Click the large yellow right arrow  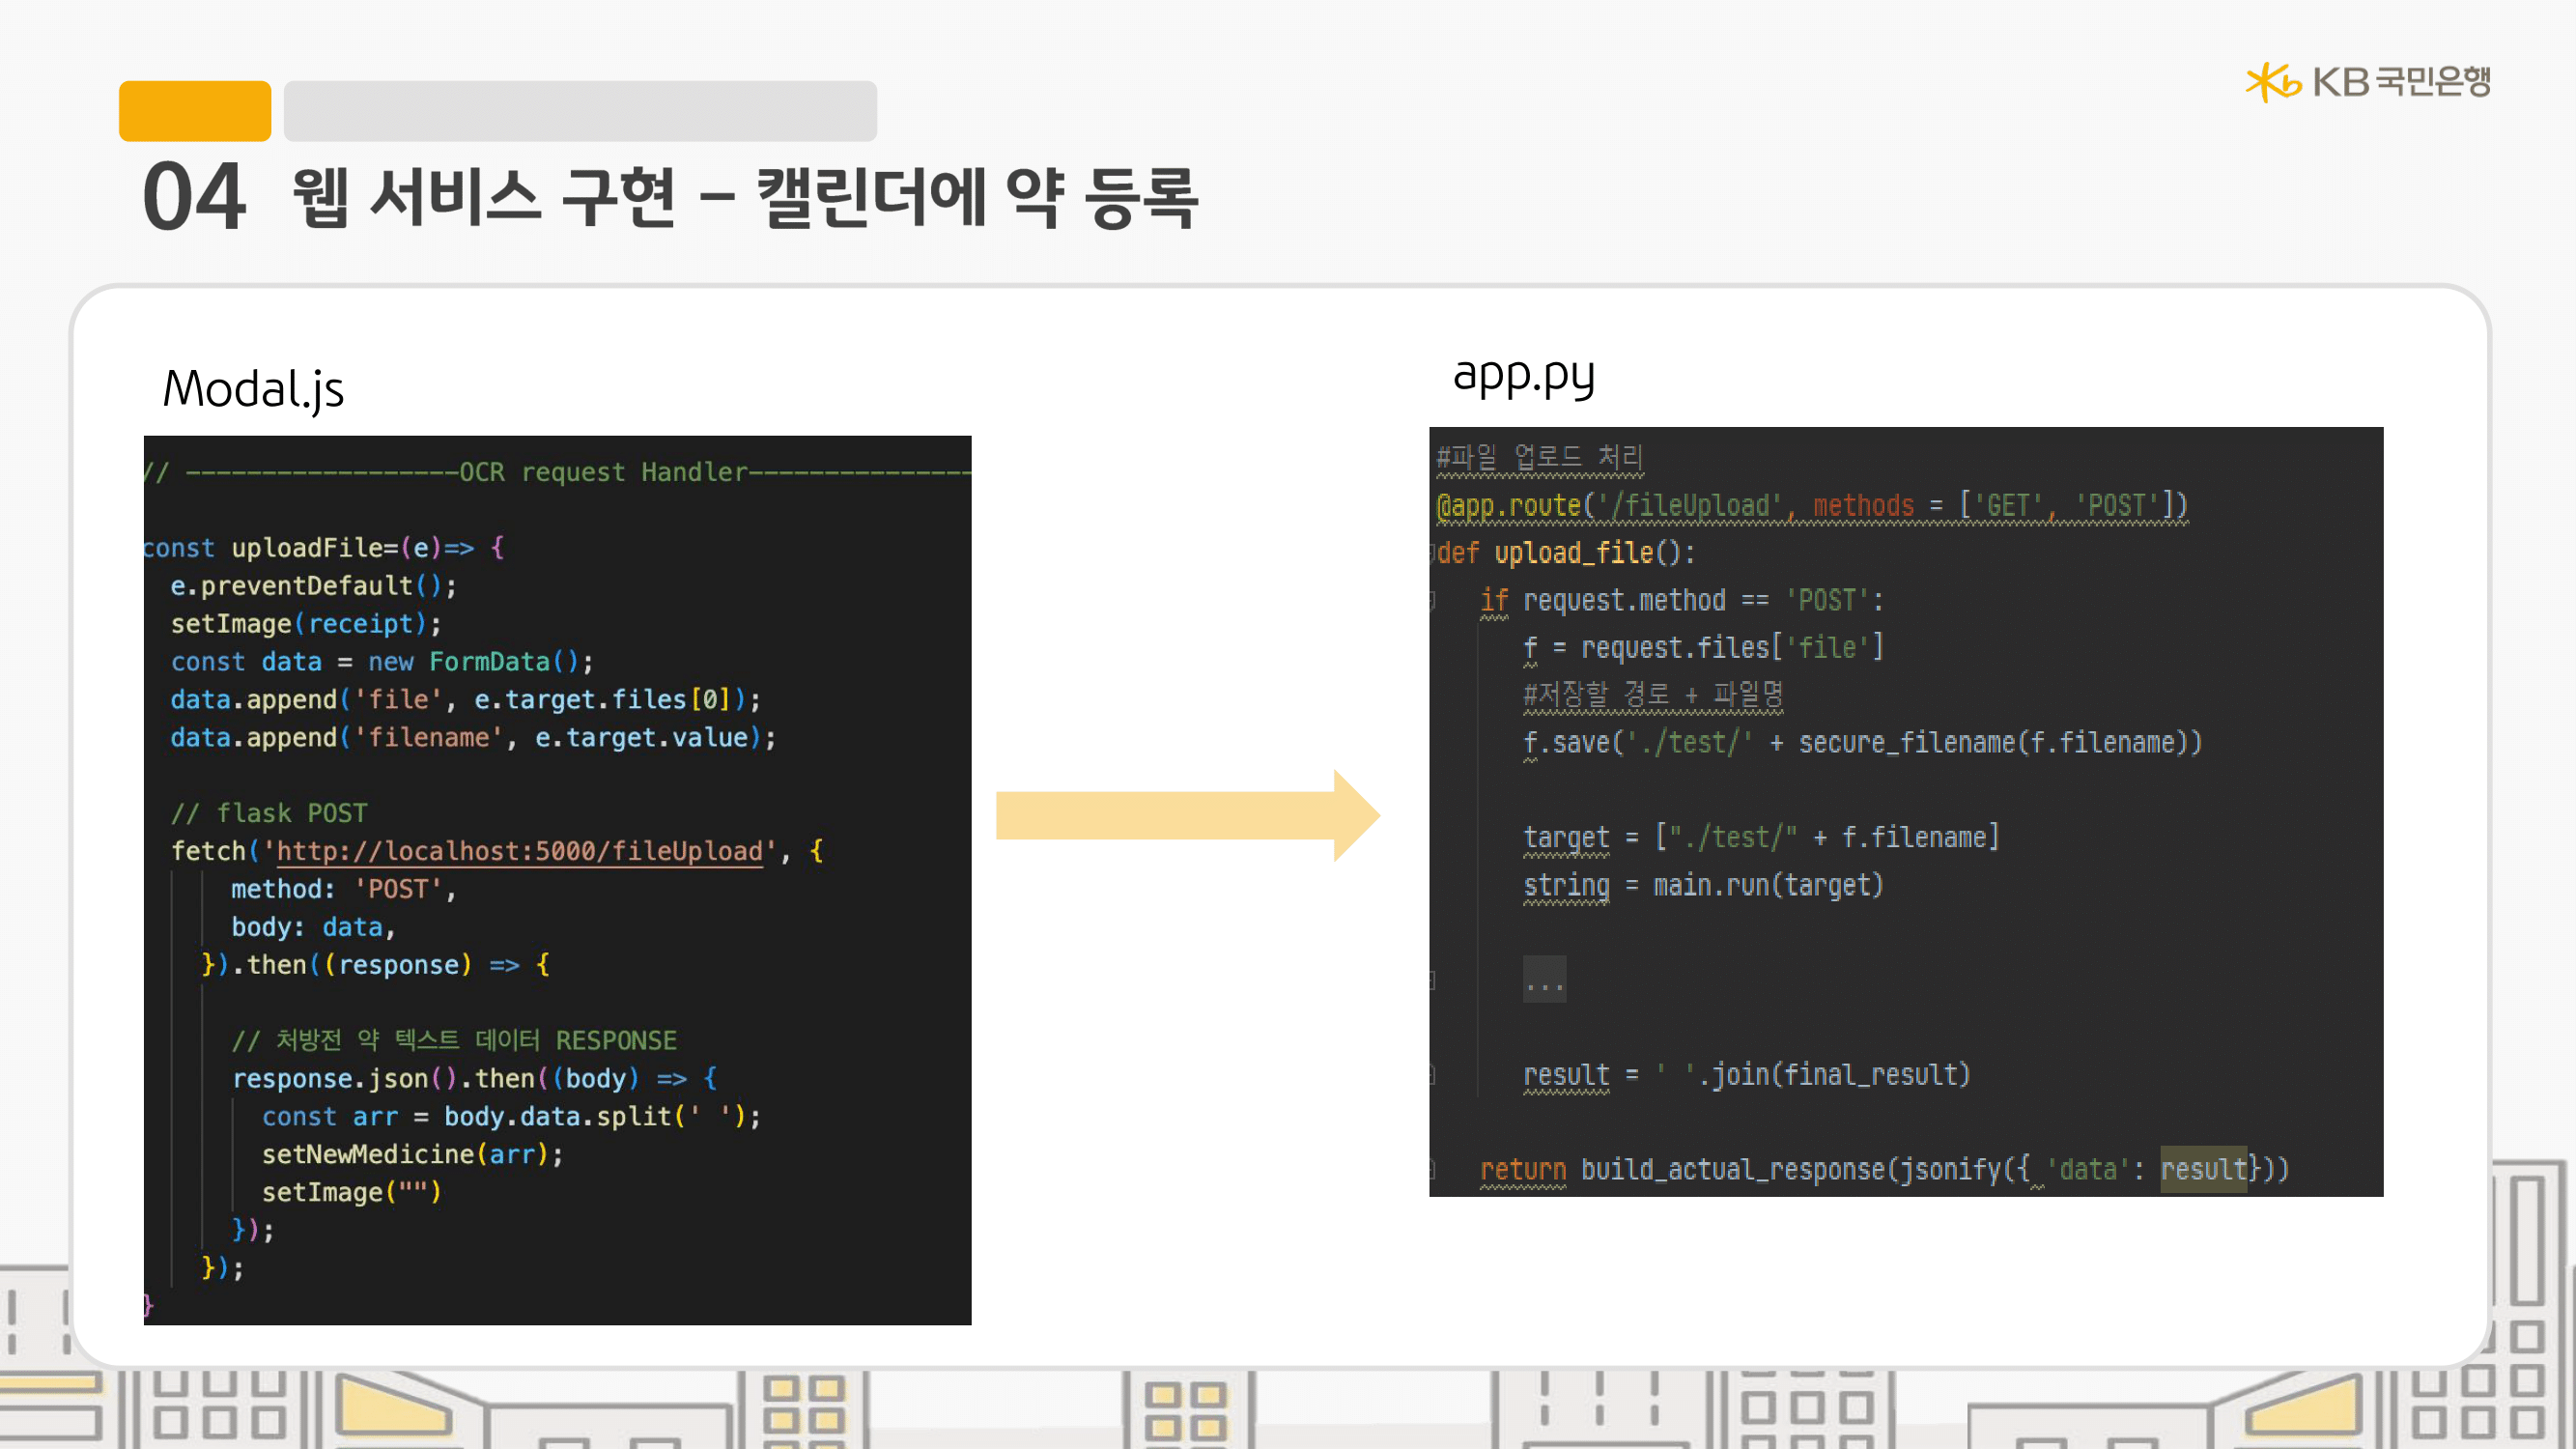pos(1187,815)
